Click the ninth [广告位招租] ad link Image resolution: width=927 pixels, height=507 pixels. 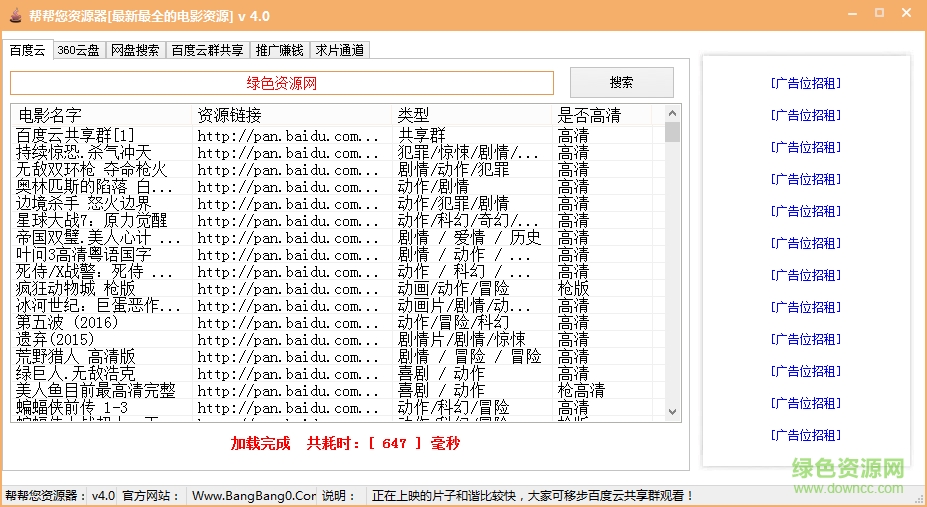[x=806, y=339]
